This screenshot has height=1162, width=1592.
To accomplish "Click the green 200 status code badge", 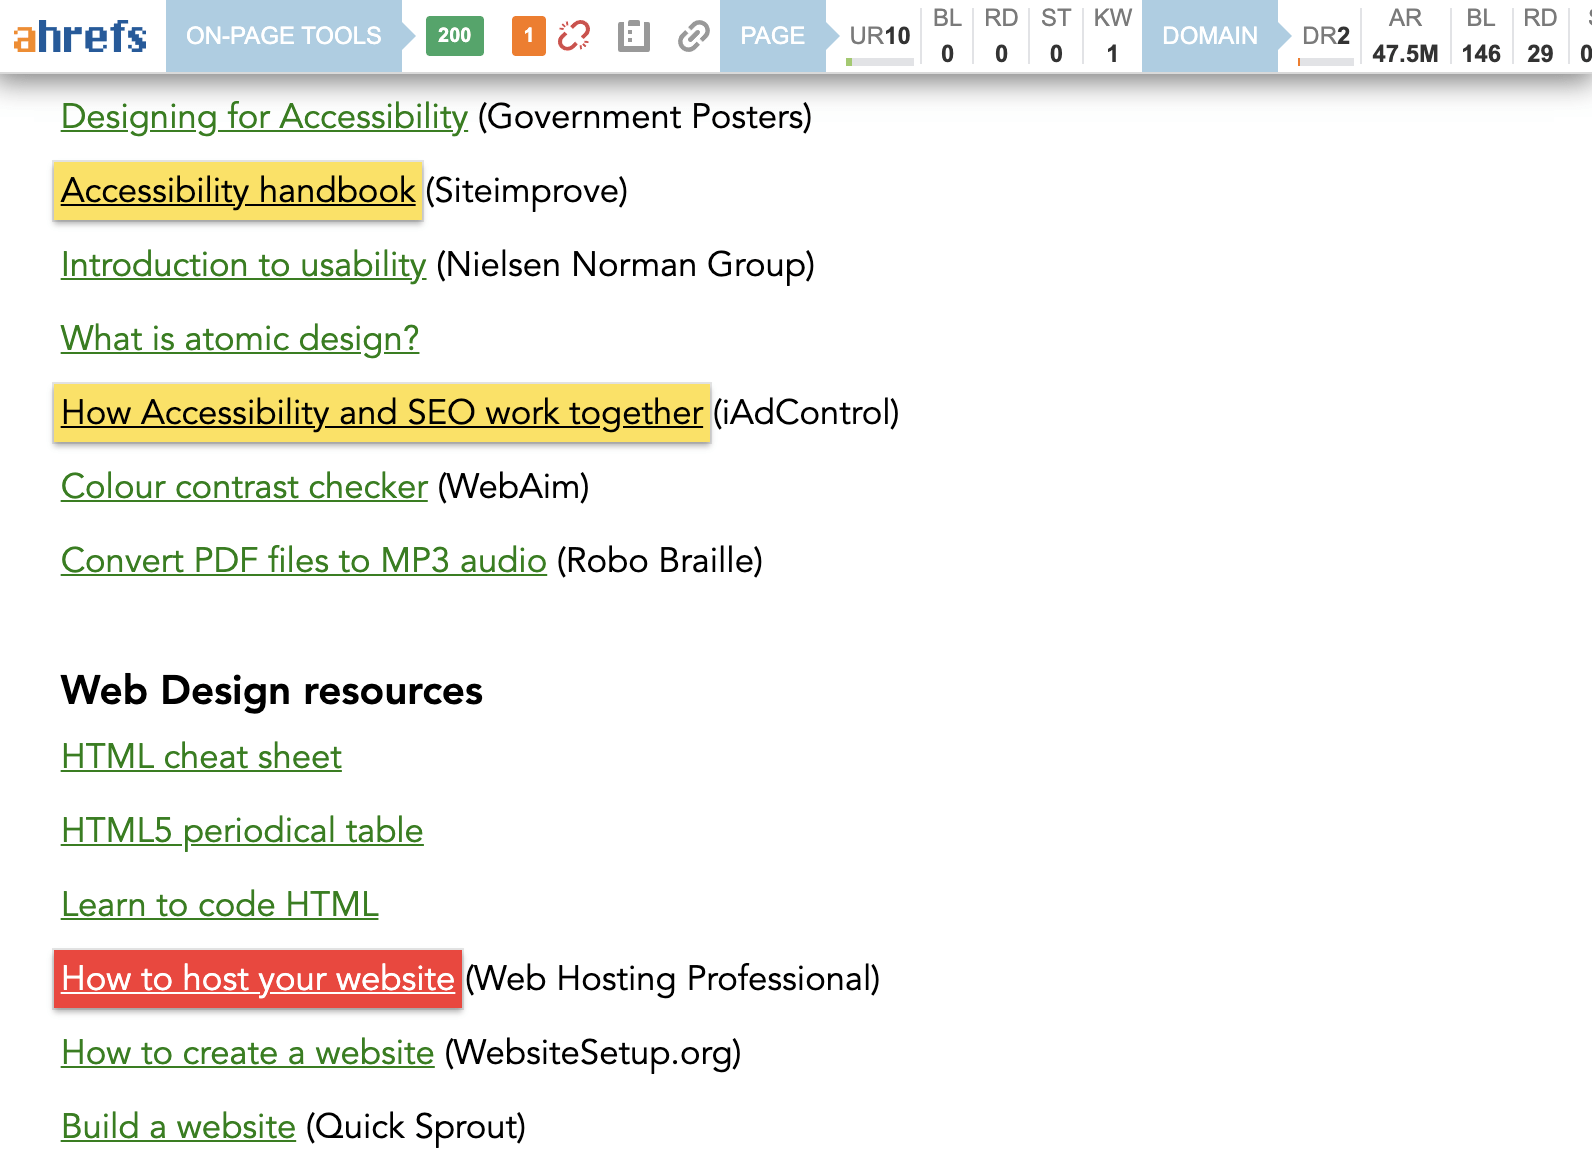I will pos(454,36).
